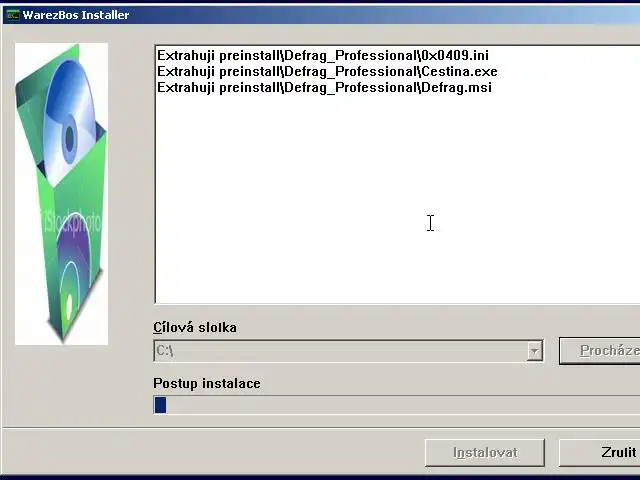Click the Zrušit cancel button
Viewport: 640px width, 480px height.
click(600, 453)
